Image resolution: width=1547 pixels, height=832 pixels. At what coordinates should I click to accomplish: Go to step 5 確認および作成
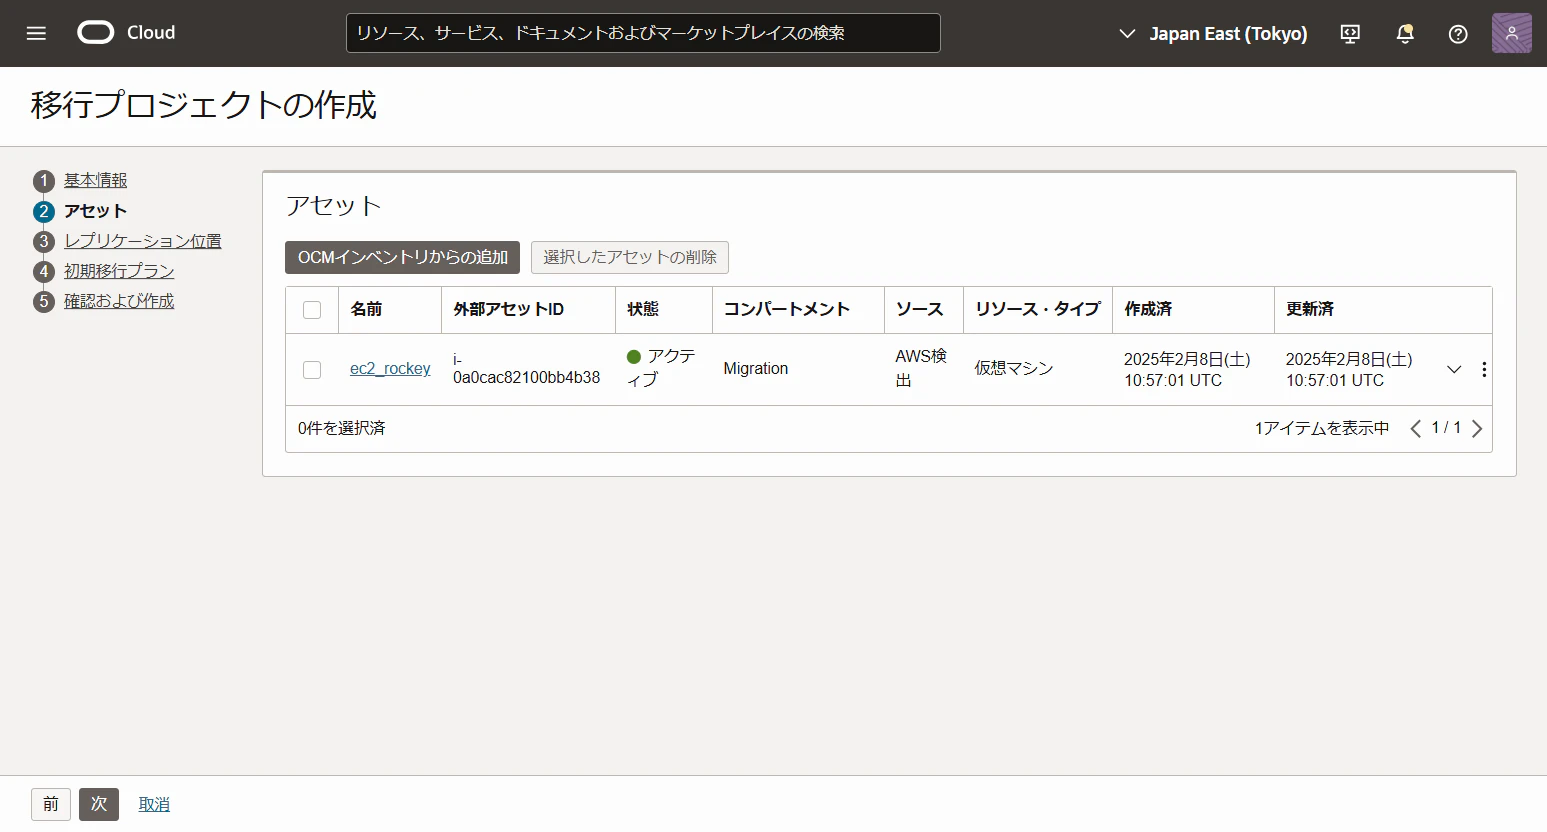coord(119,301)
